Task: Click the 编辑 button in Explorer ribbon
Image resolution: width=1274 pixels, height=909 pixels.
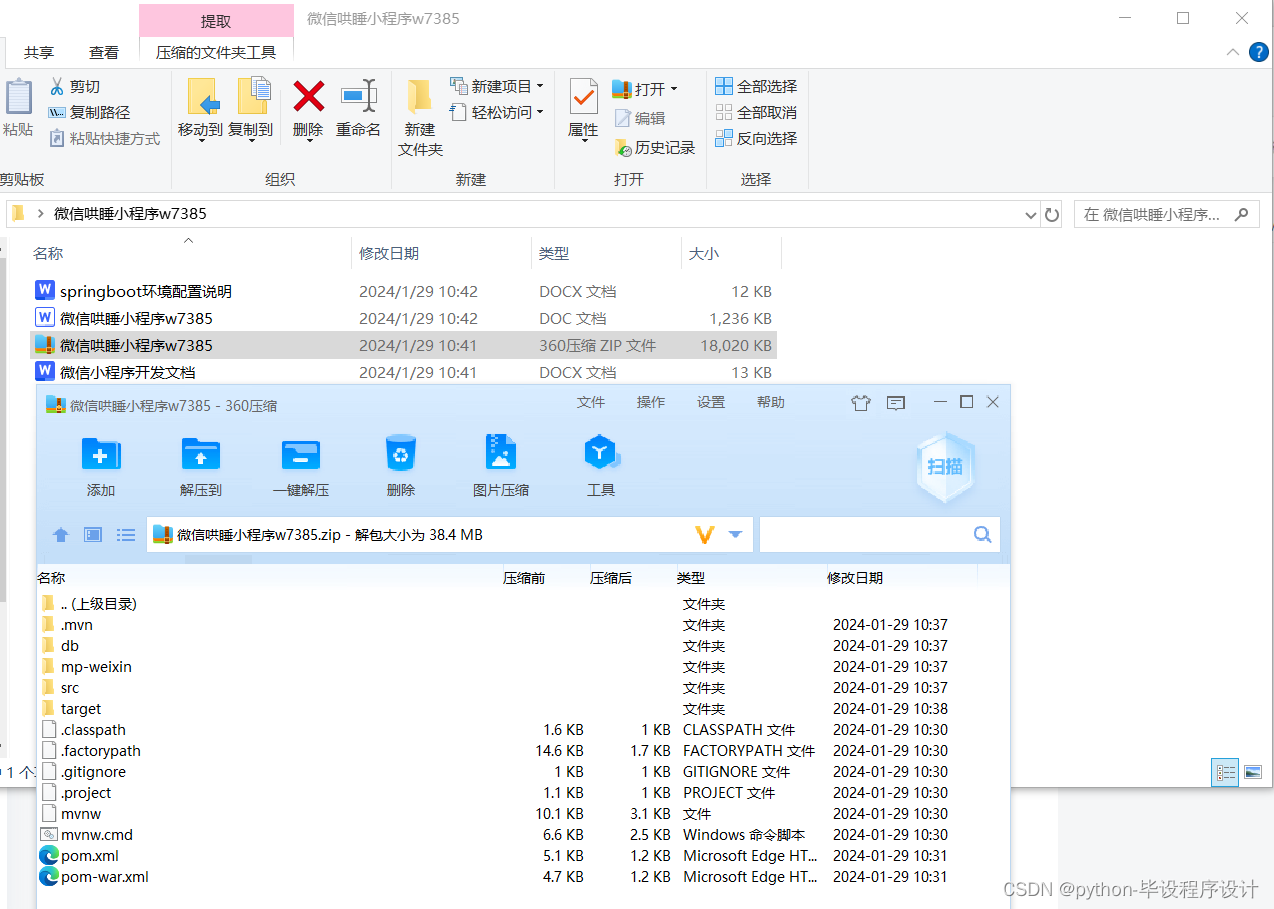Action: tap(640, 118)
